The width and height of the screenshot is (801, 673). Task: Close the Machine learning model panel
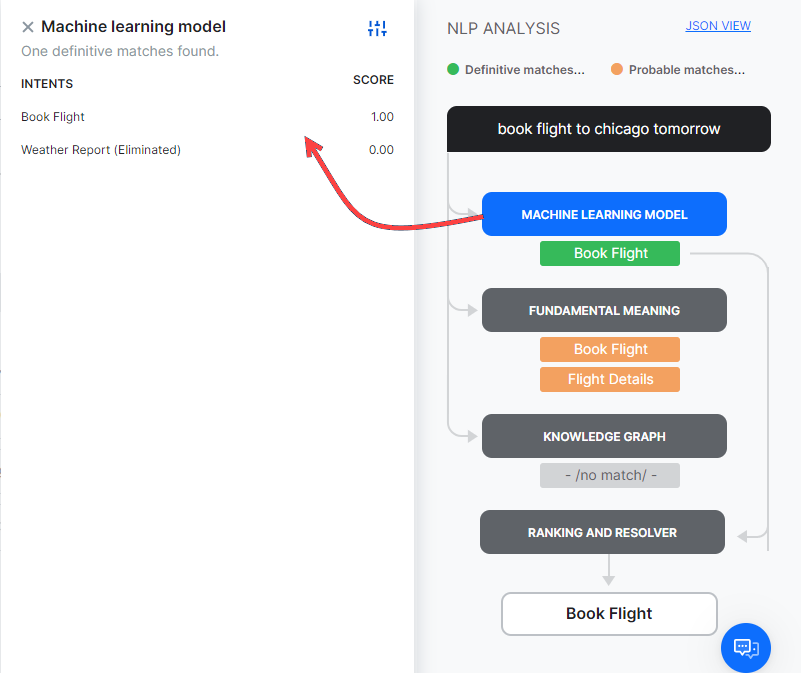28,28
